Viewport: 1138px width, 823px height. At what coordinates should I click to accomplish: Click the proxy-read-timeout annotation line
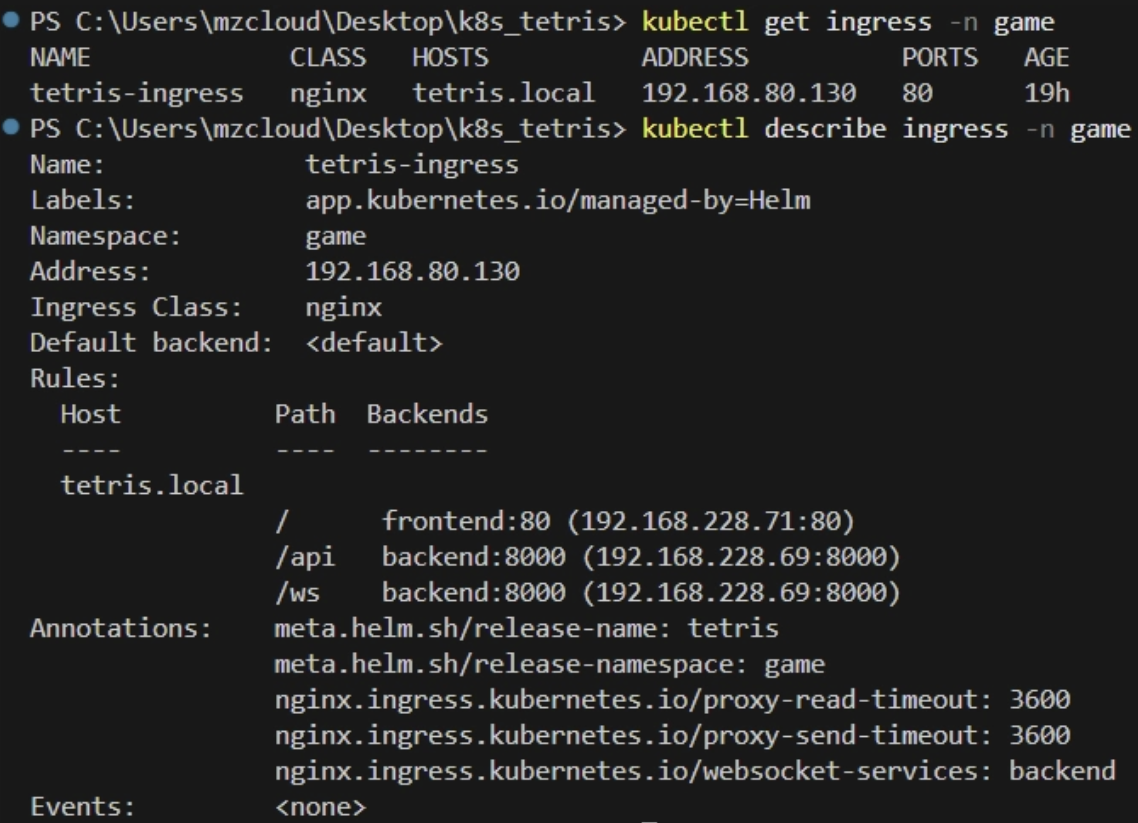tap(671, 700)
